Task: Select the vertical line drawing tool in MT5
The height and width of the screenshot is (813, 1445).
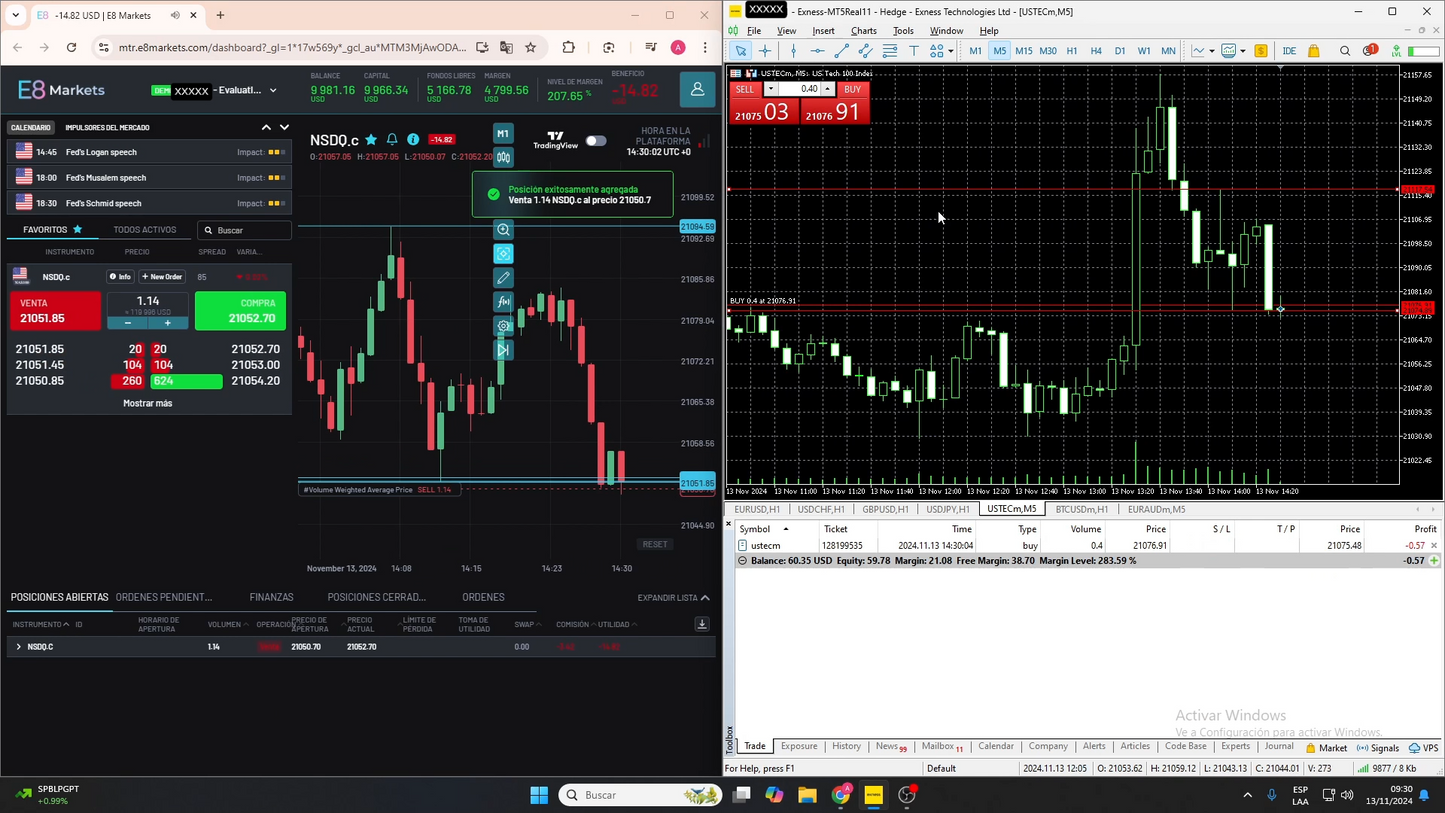Action: tap(793, 51)
